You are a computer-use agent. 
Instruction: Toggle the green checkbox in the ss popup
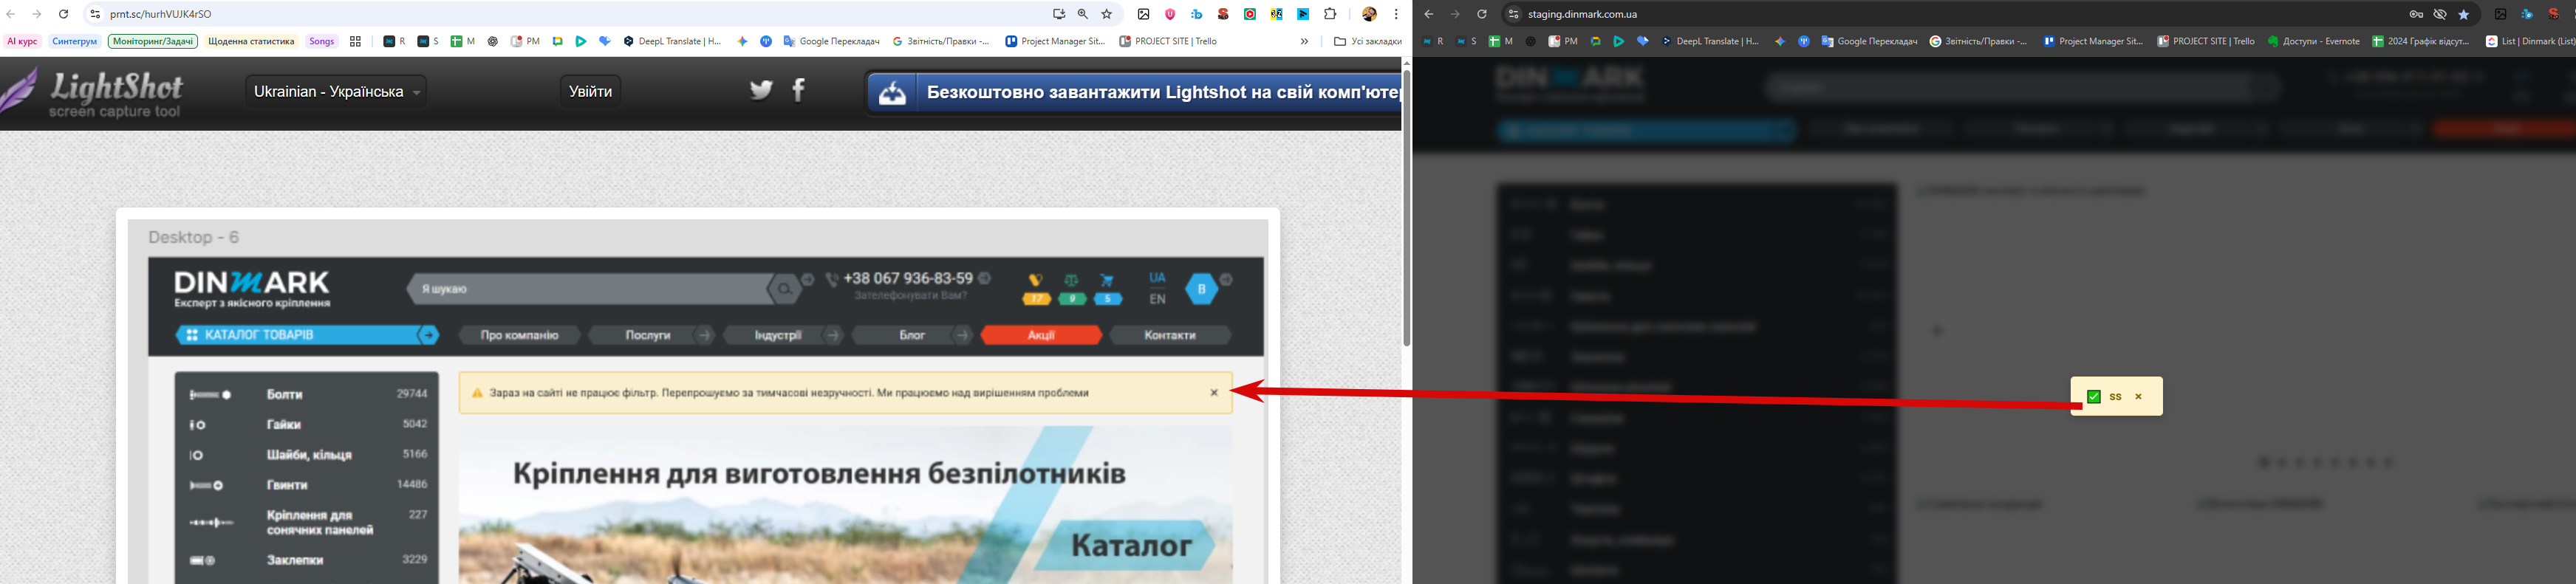click(2094, 397)
